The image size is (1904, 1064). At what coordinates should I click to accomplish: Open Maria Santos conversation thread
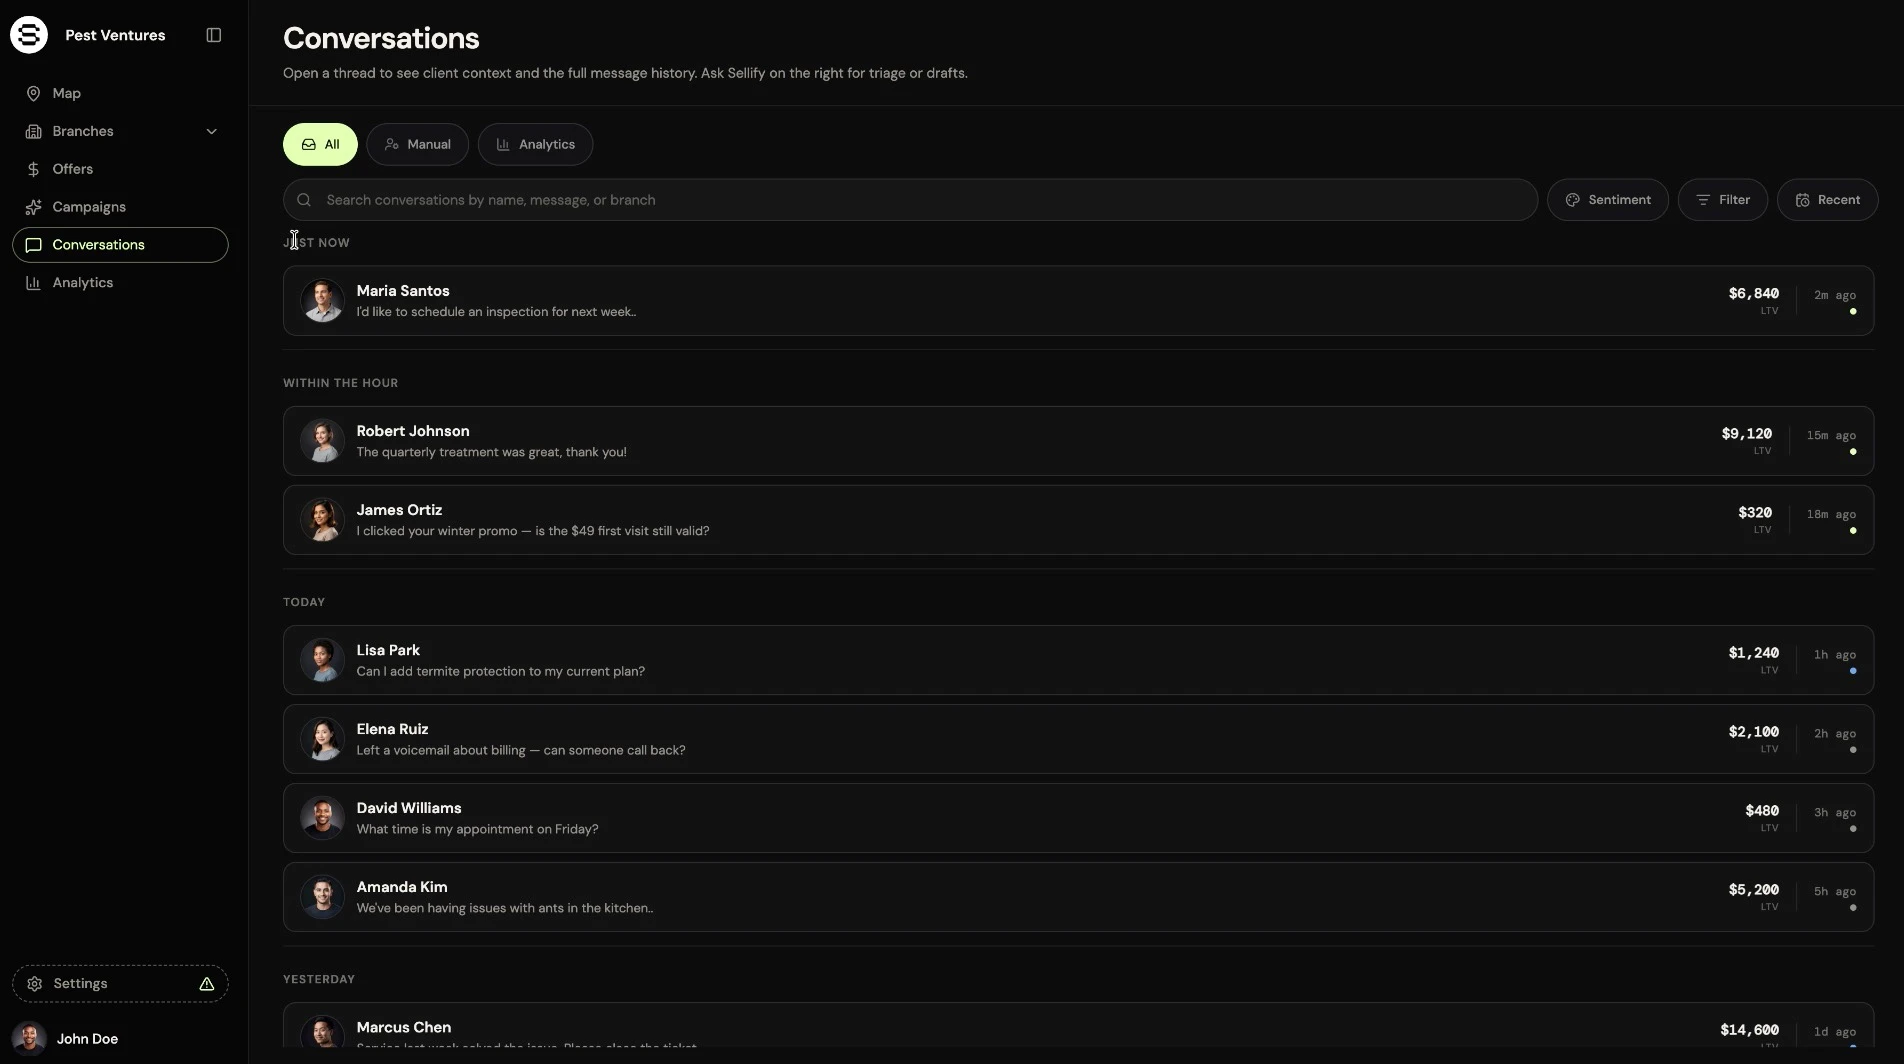click(x=1078, y=301)
